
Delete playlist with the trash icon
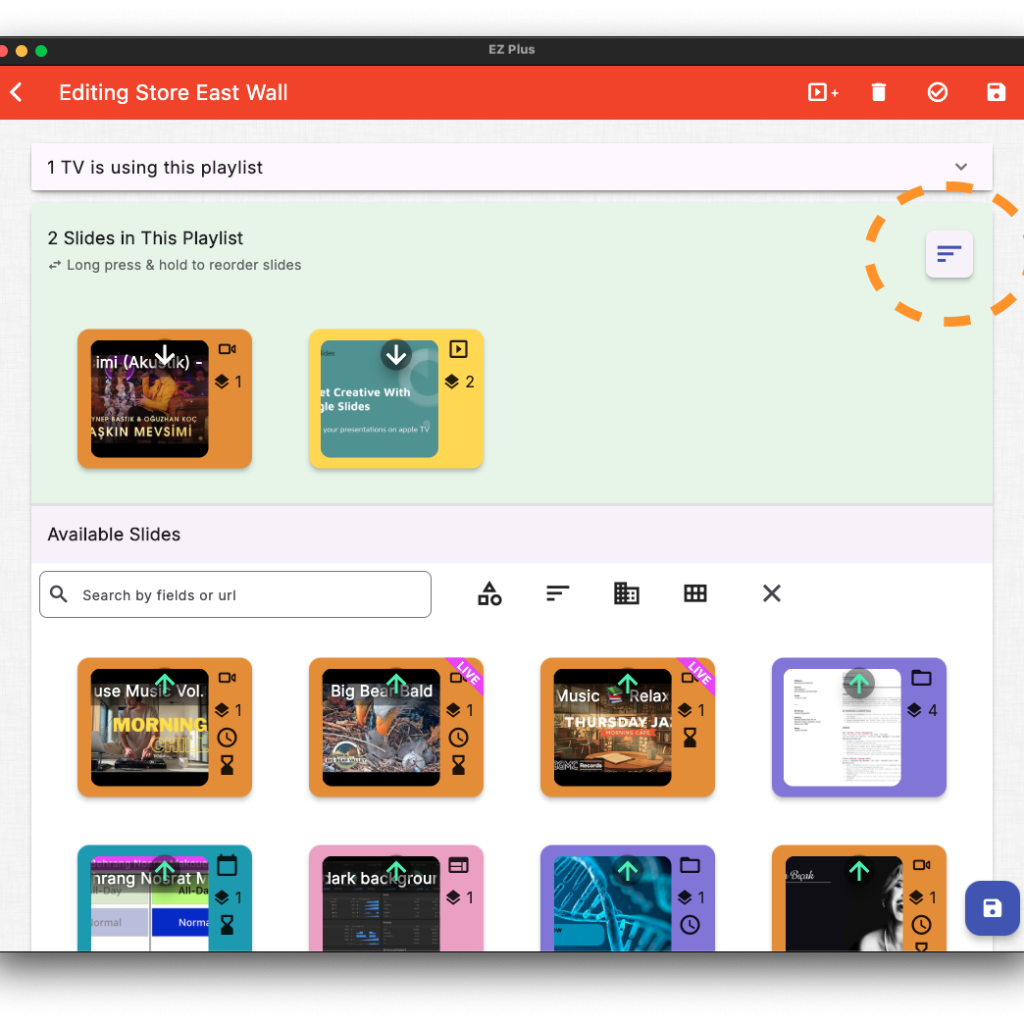point(878,92)
